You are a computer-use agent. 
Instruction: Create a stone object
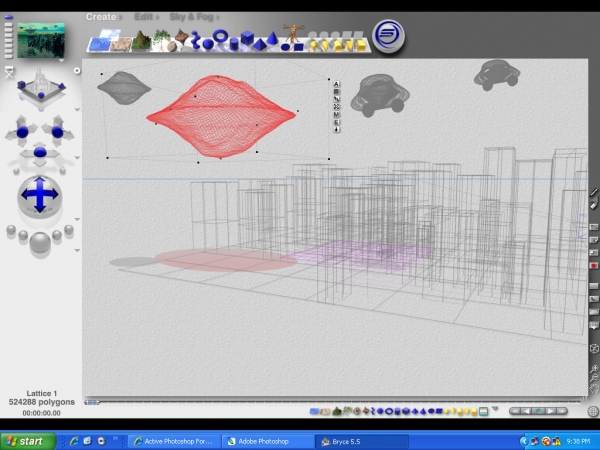172,46
